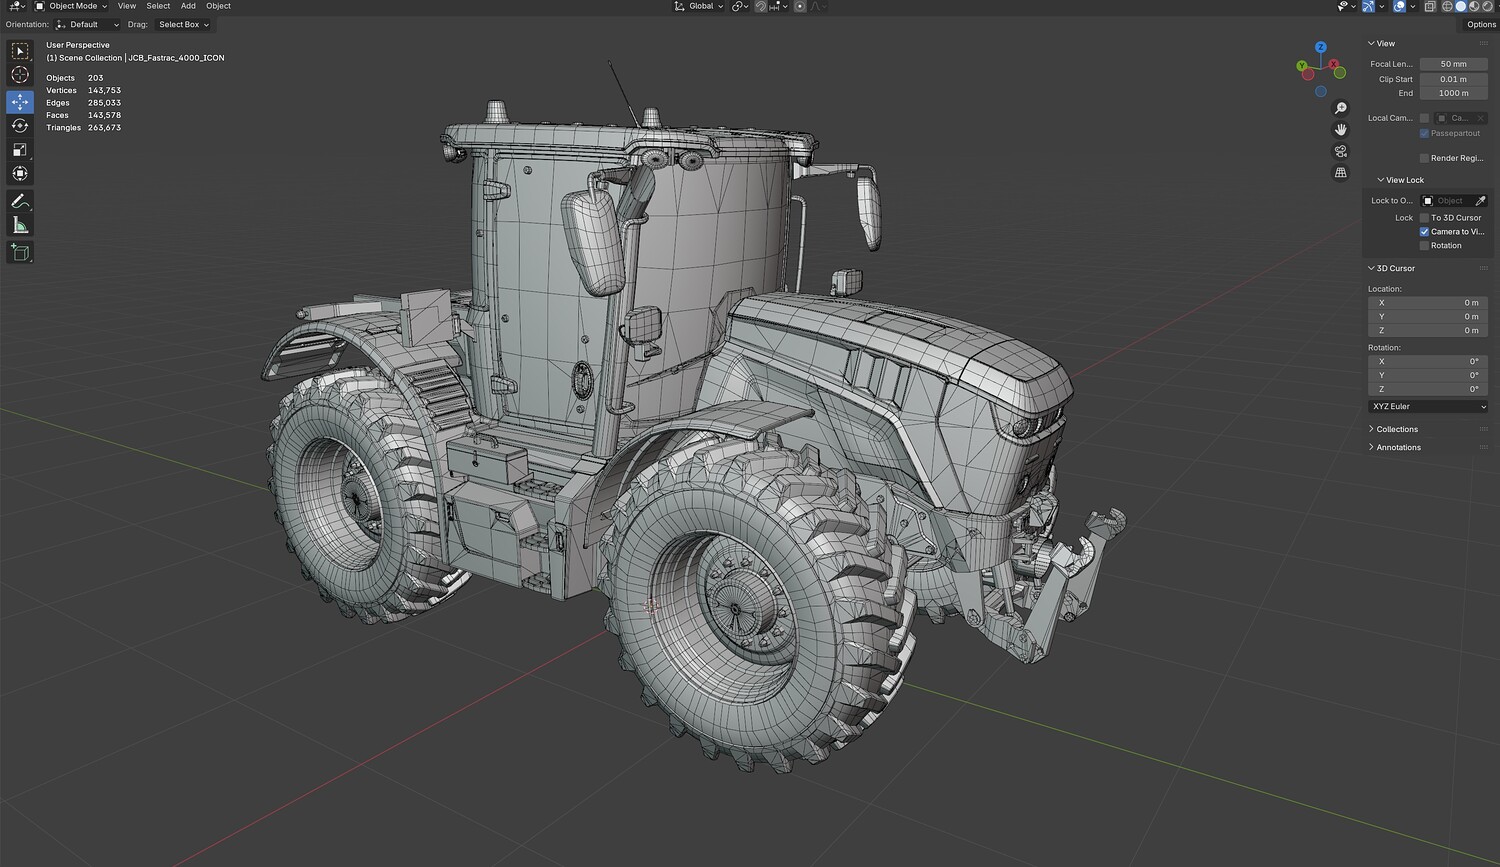Open the Object Mode dropdown
Image resolution: width=1500 pixels, height=867 pixels.
(71, 6)
